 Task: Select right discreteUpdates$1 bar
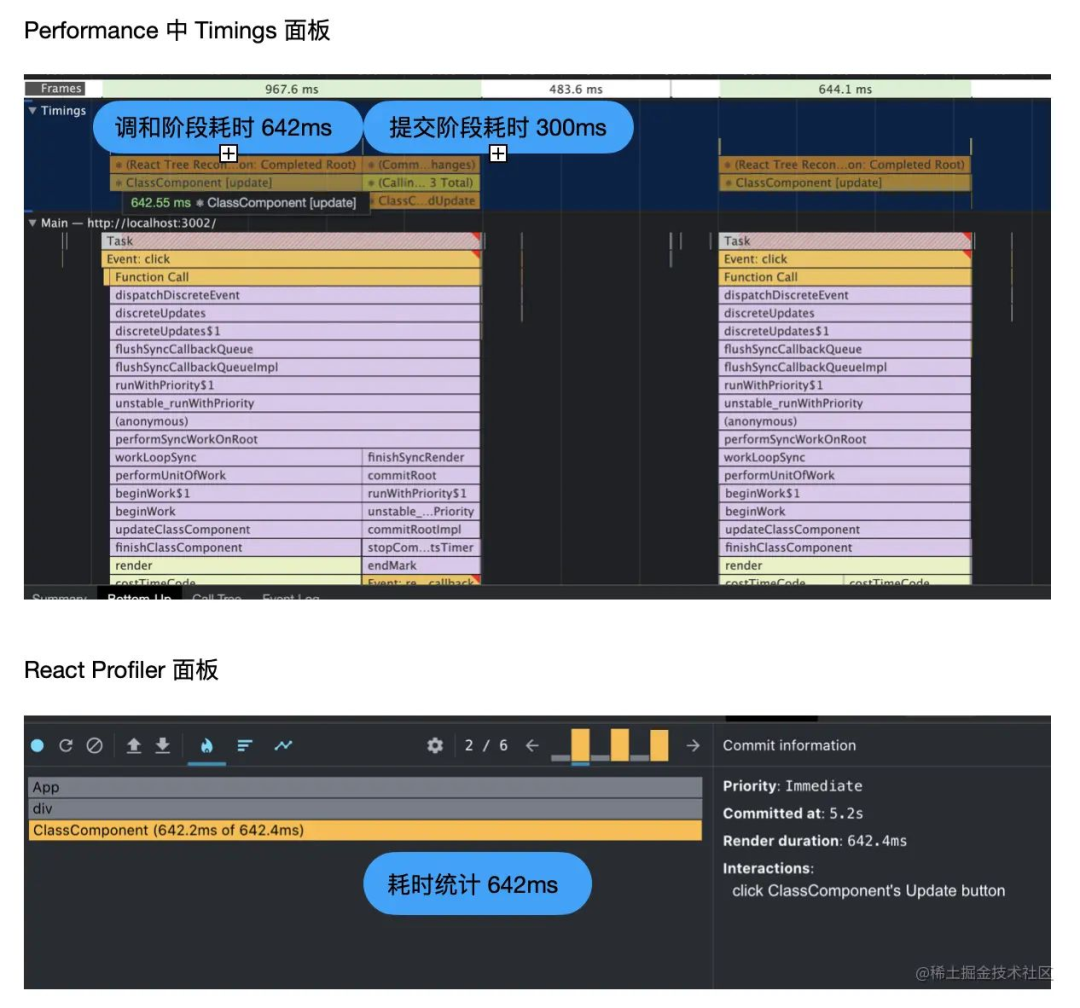point(845,331)
